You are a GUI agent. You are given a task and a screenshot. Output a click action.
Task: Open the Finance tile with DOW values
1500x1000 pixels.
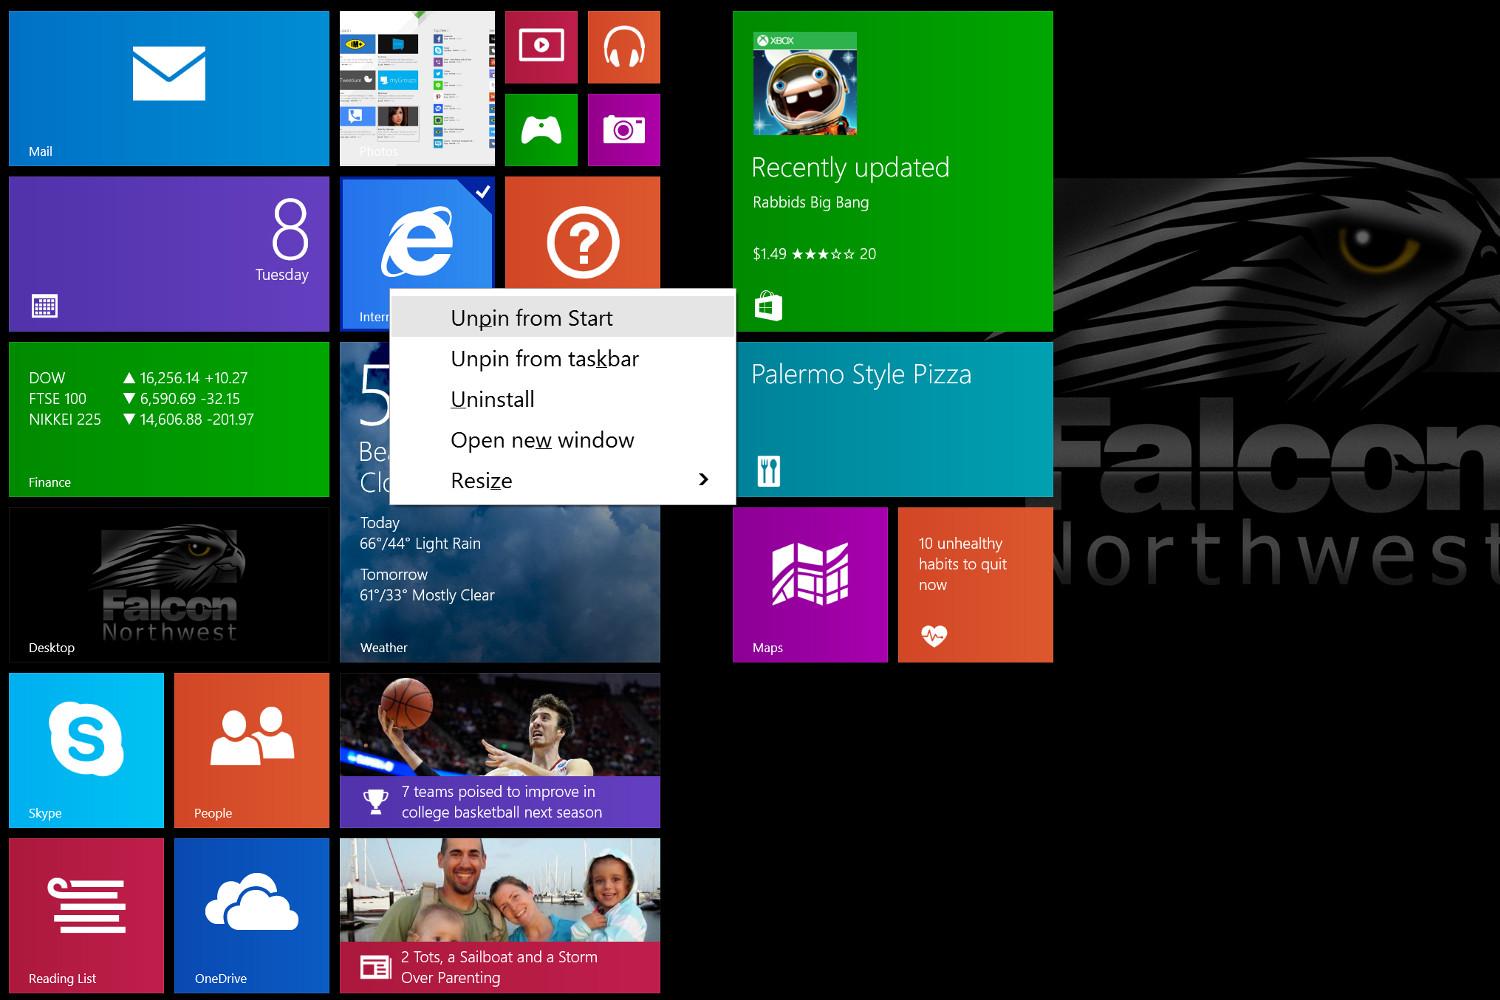point(169,420)
